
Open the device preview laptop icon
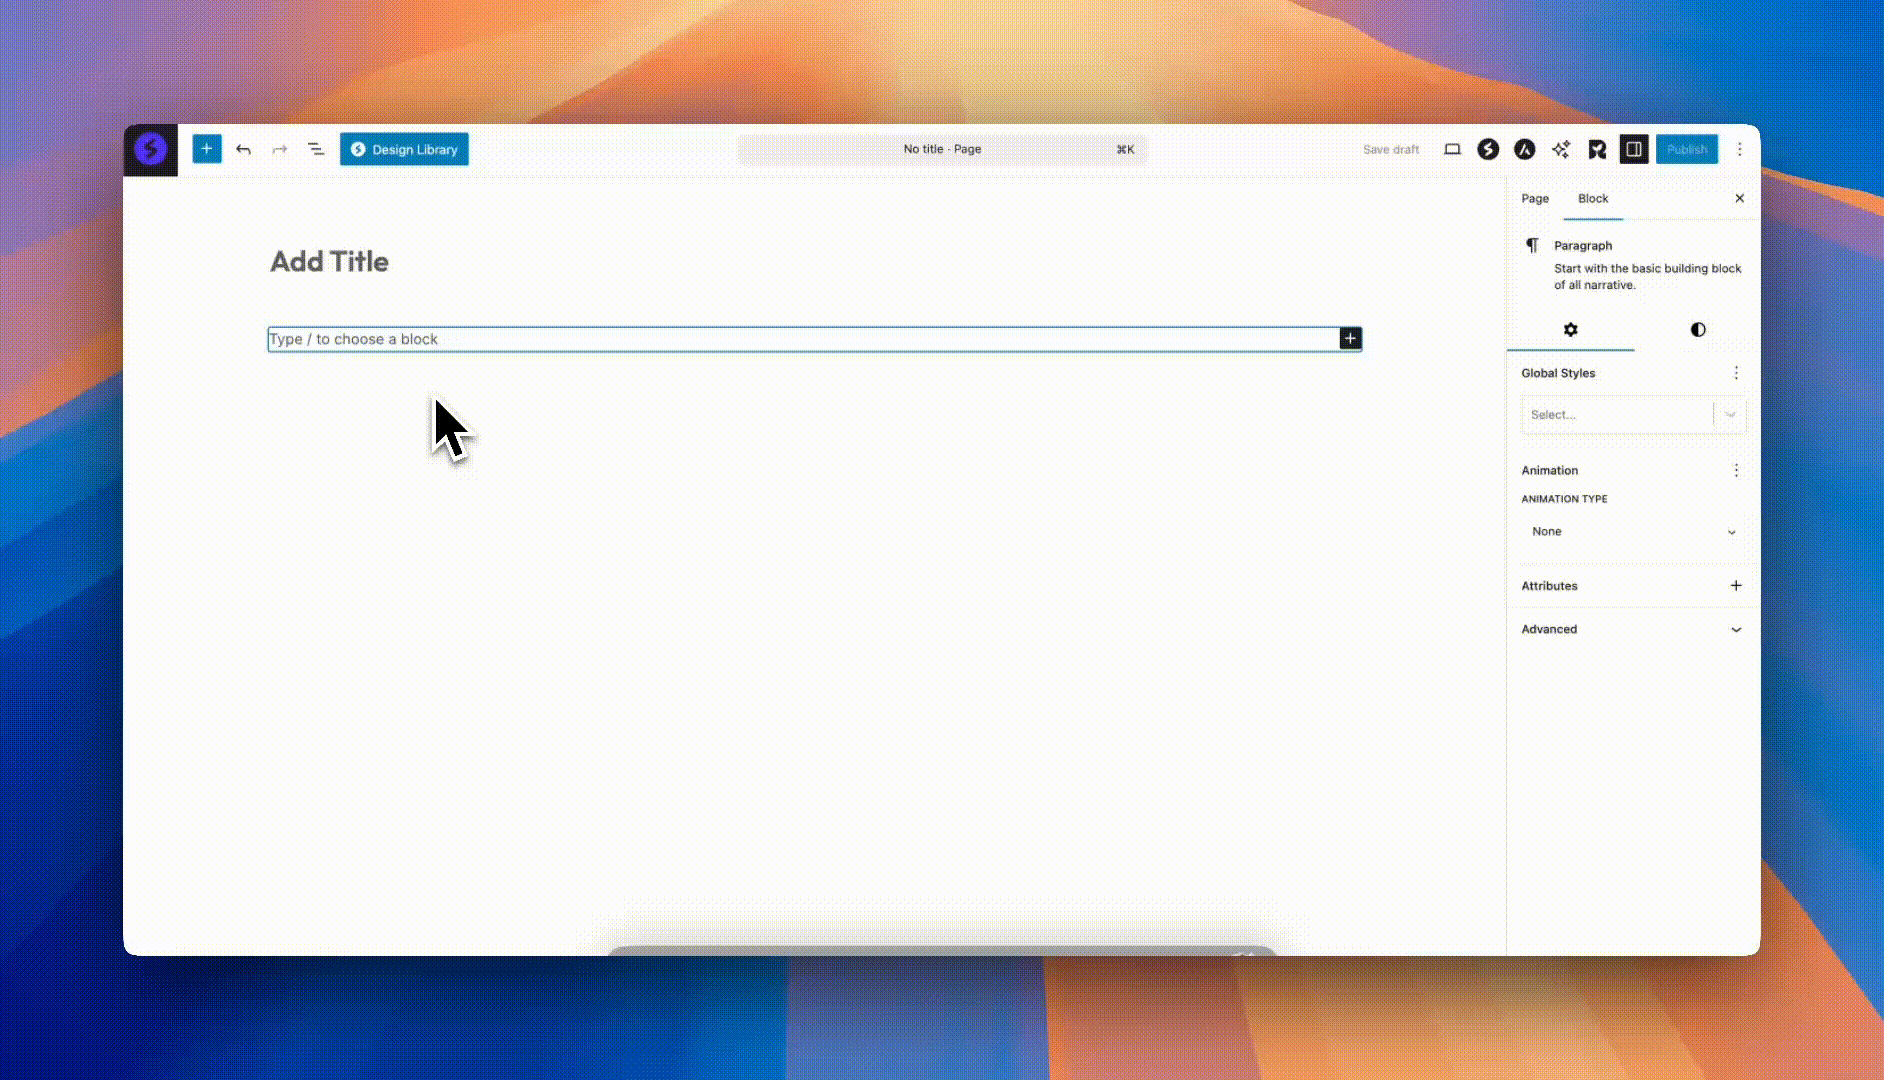[1452, 149]
